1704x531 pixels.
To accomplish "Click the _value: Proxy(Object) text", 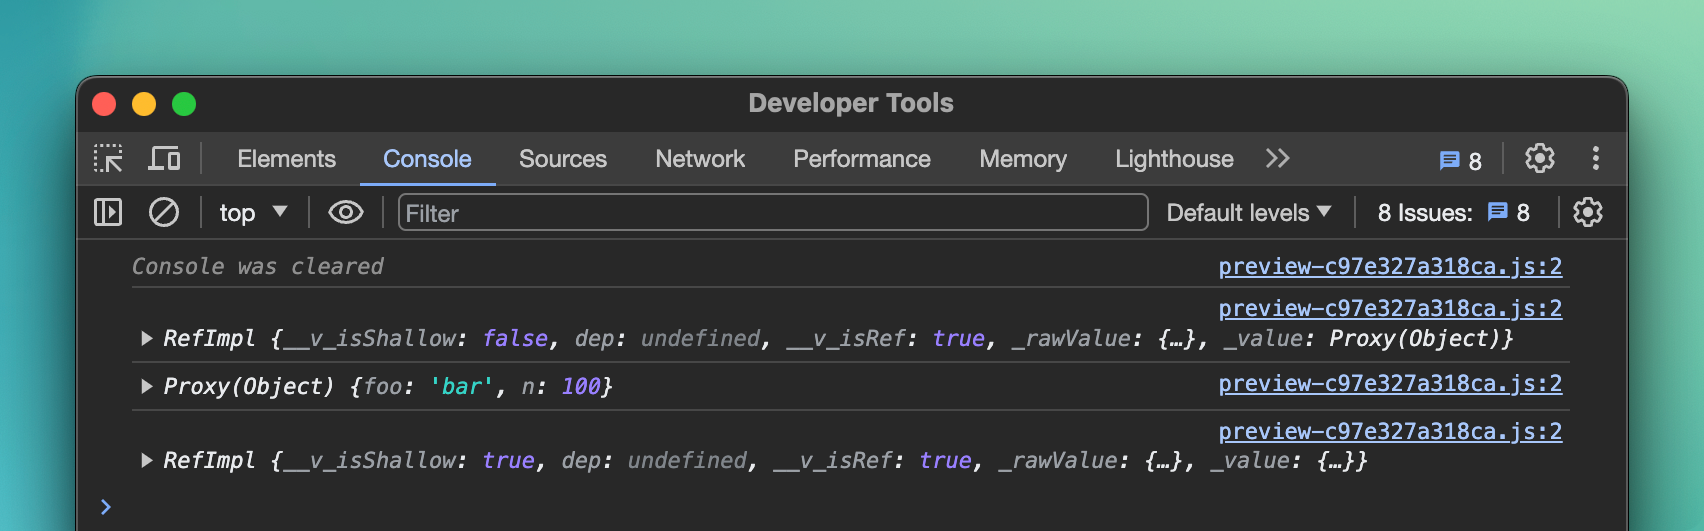I will click(1361, 339).
